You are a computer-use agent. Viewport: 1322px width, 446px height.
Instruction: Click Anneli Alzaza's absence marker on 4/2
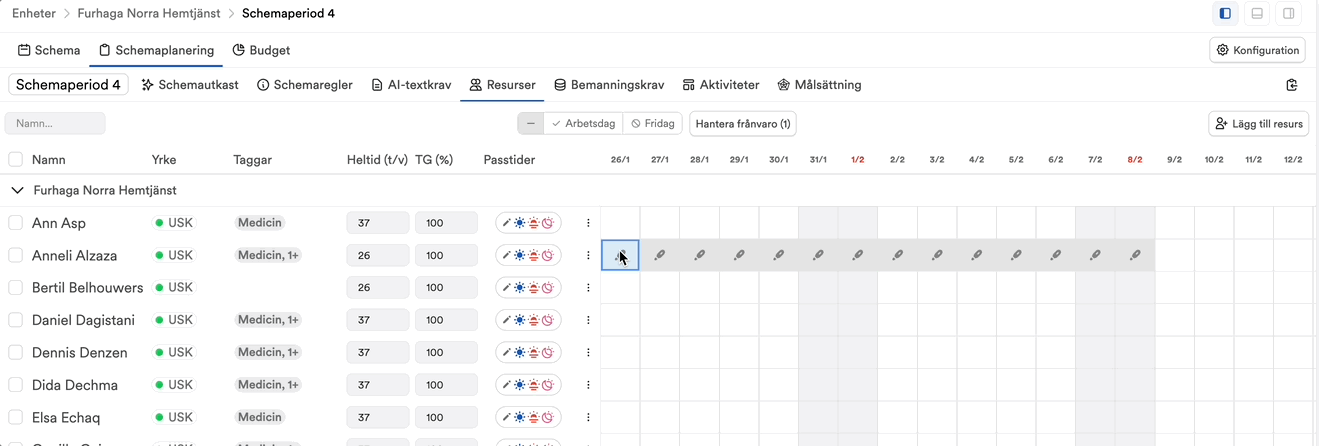click(x=977, y=256)
